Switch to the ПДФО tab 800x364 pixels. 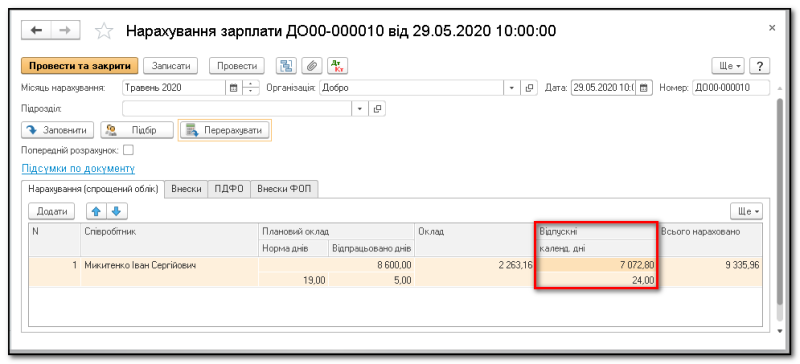229,189
